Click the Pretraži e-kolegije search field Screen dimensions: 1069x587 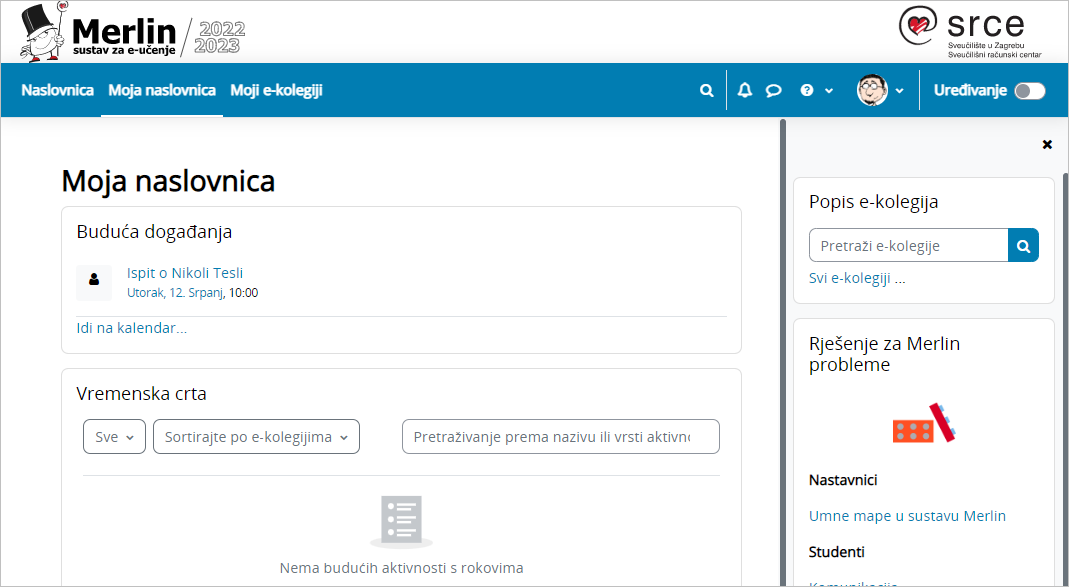pos(907,245)
